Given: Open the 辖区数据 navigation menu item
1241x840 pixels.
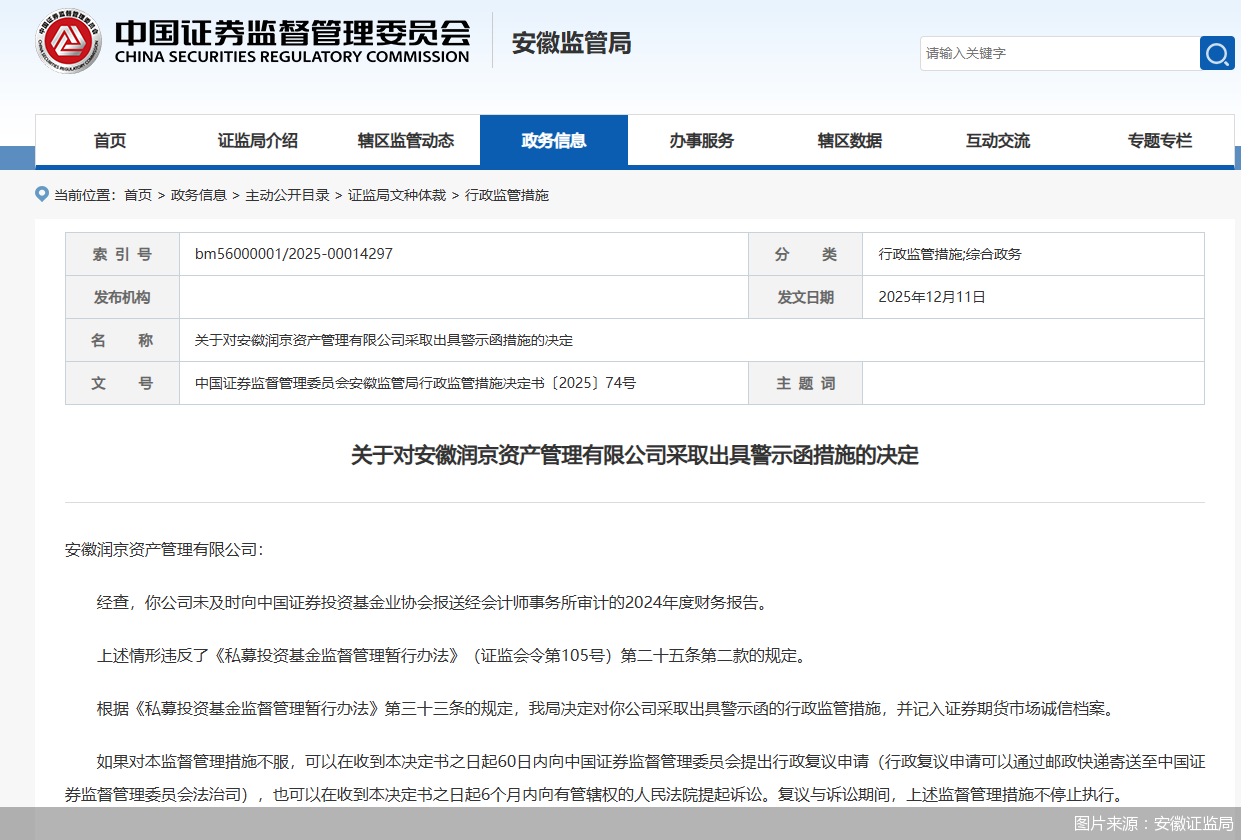Looking at the screenshot, I should [850, 140].
